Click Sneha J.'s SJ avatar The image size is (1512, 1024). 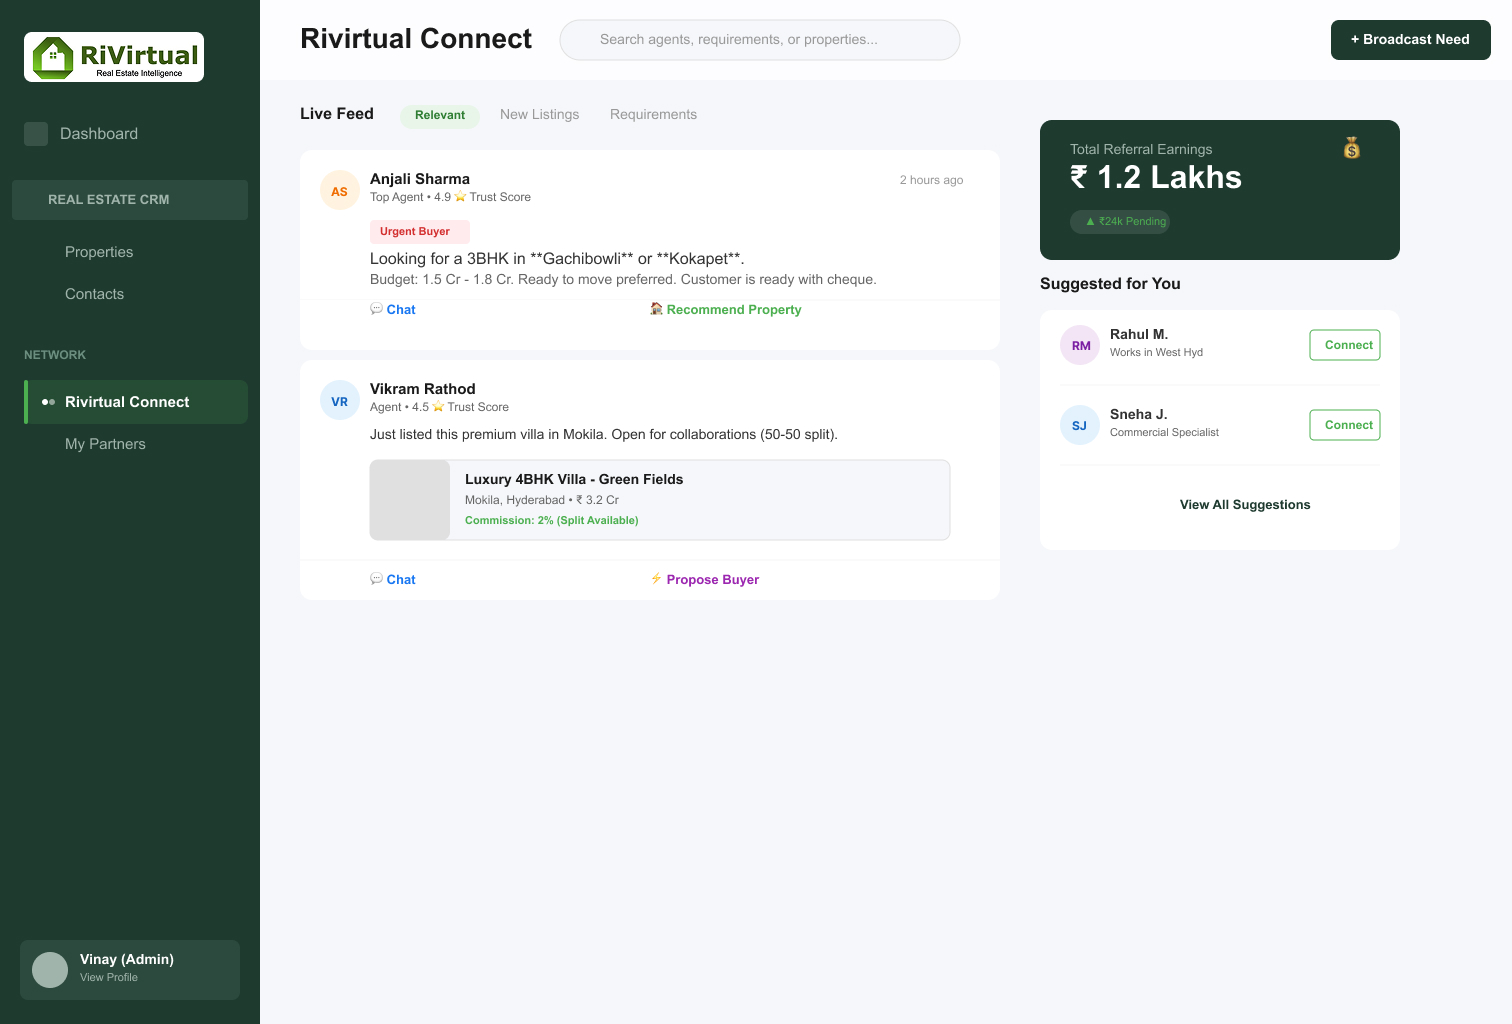click(1080, 425)
